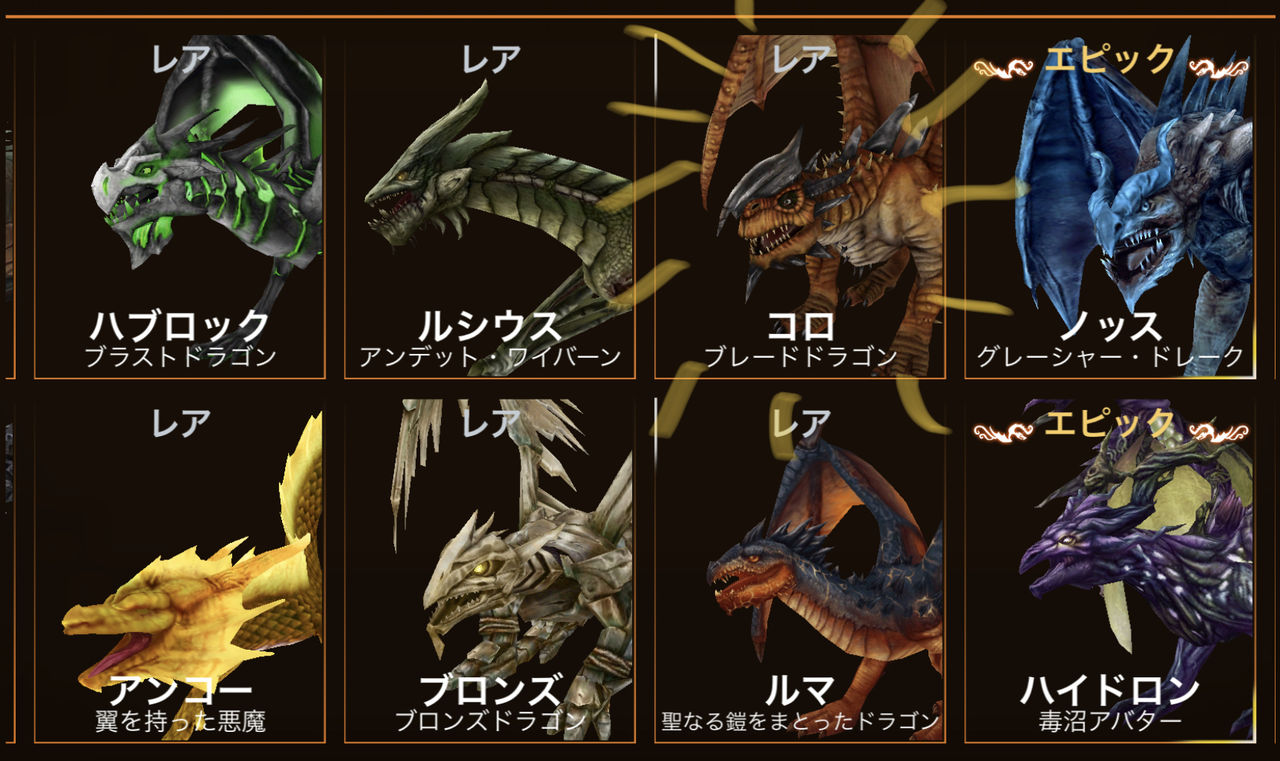Tap the 毒沼アバター subtitle text
Image resolution: width=1280 pixels, height=761 pixels.
pyautogui.click(x=1110, y=720)
